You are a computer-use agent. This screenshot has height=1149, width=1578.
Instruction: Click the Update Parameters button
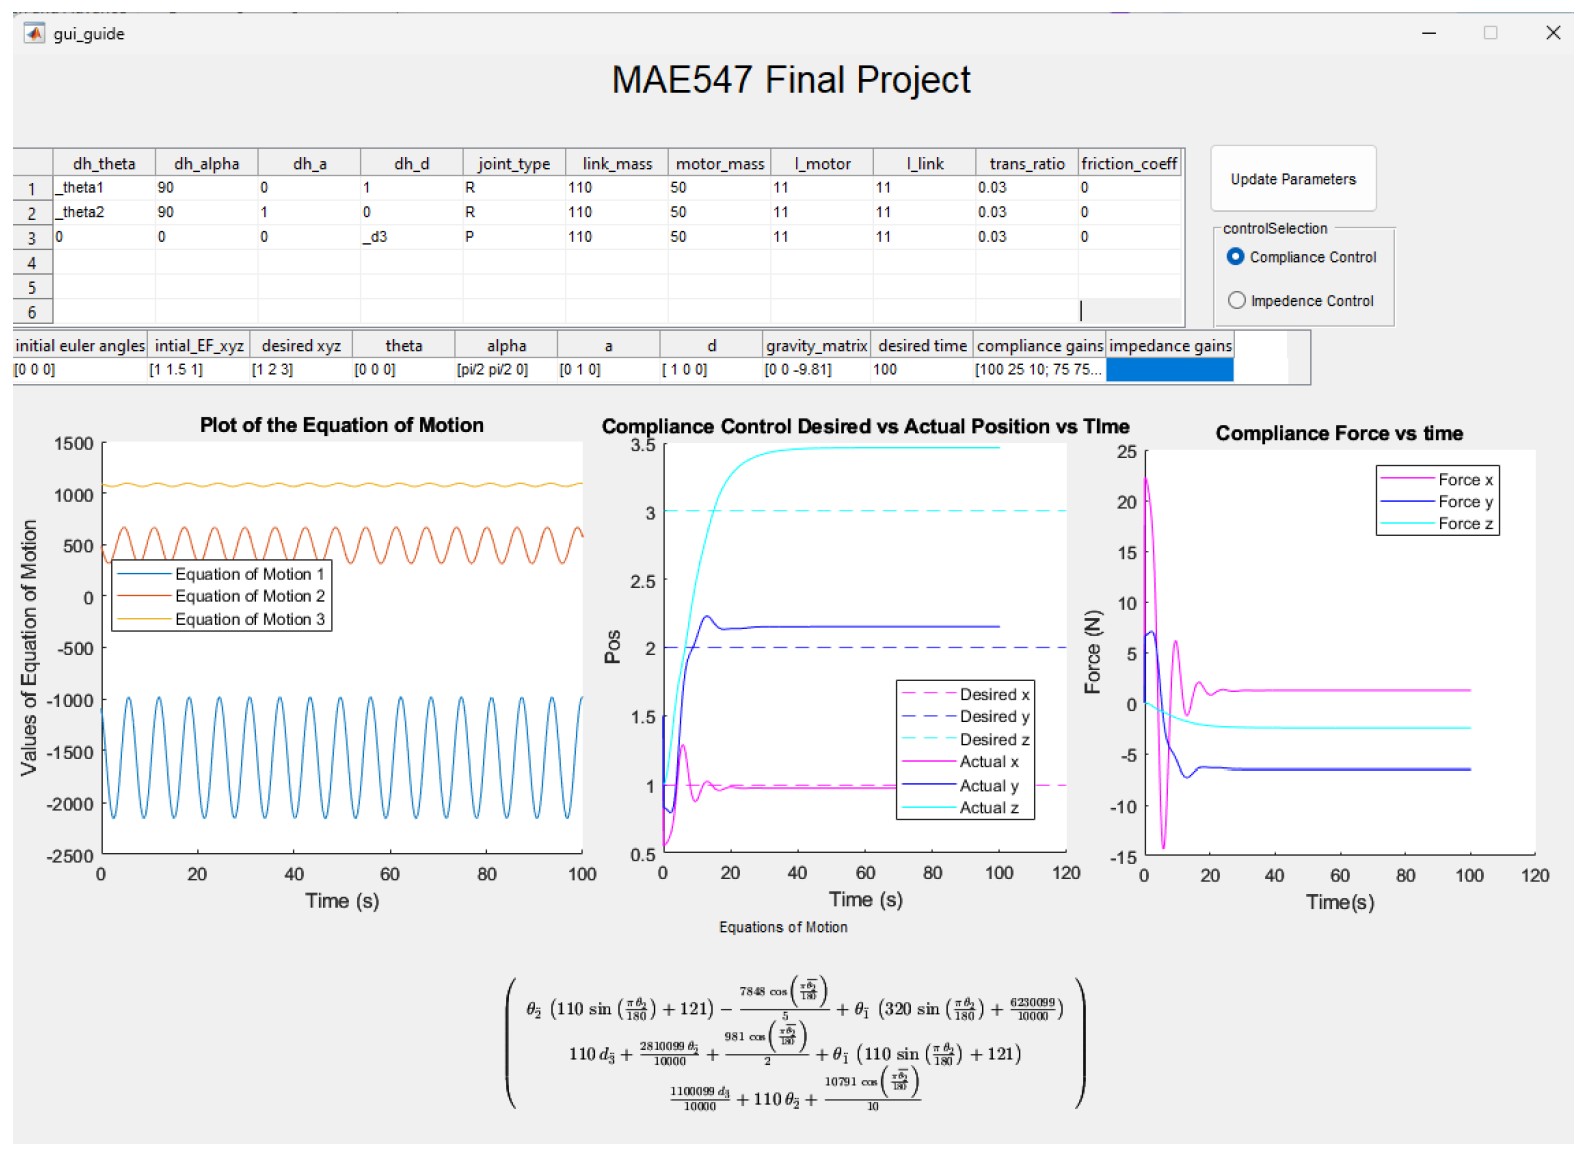1292,179
